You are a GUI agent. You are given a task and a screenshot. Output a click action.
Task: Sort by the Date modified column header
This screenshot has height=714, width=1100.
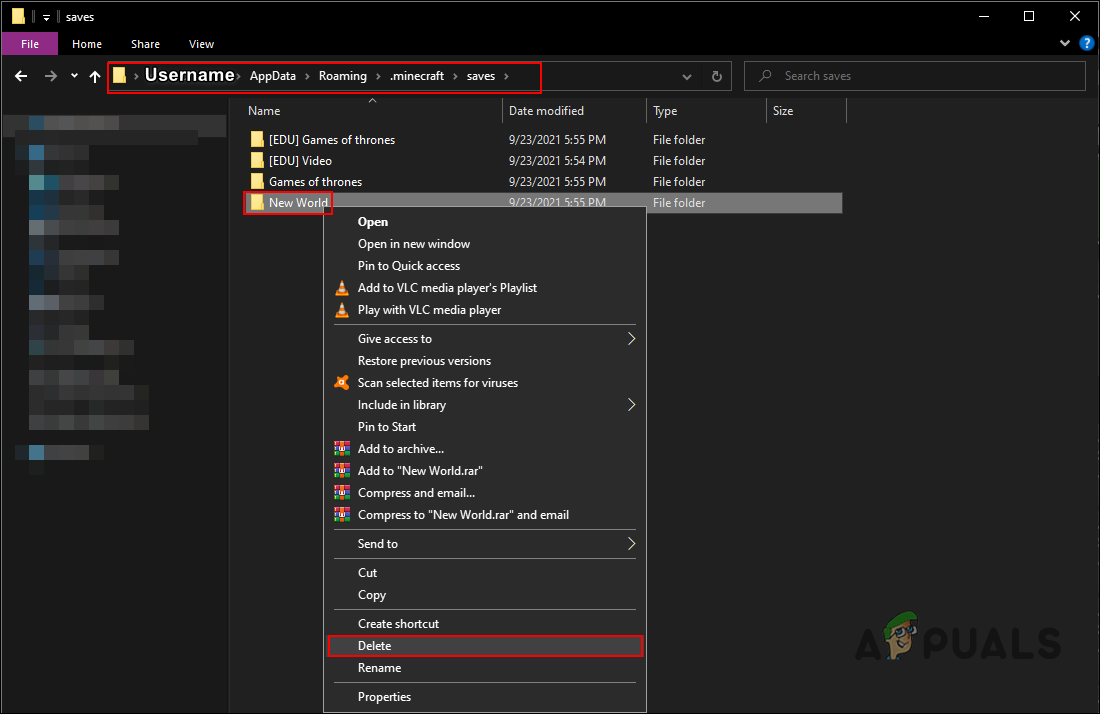coord(546,111)
